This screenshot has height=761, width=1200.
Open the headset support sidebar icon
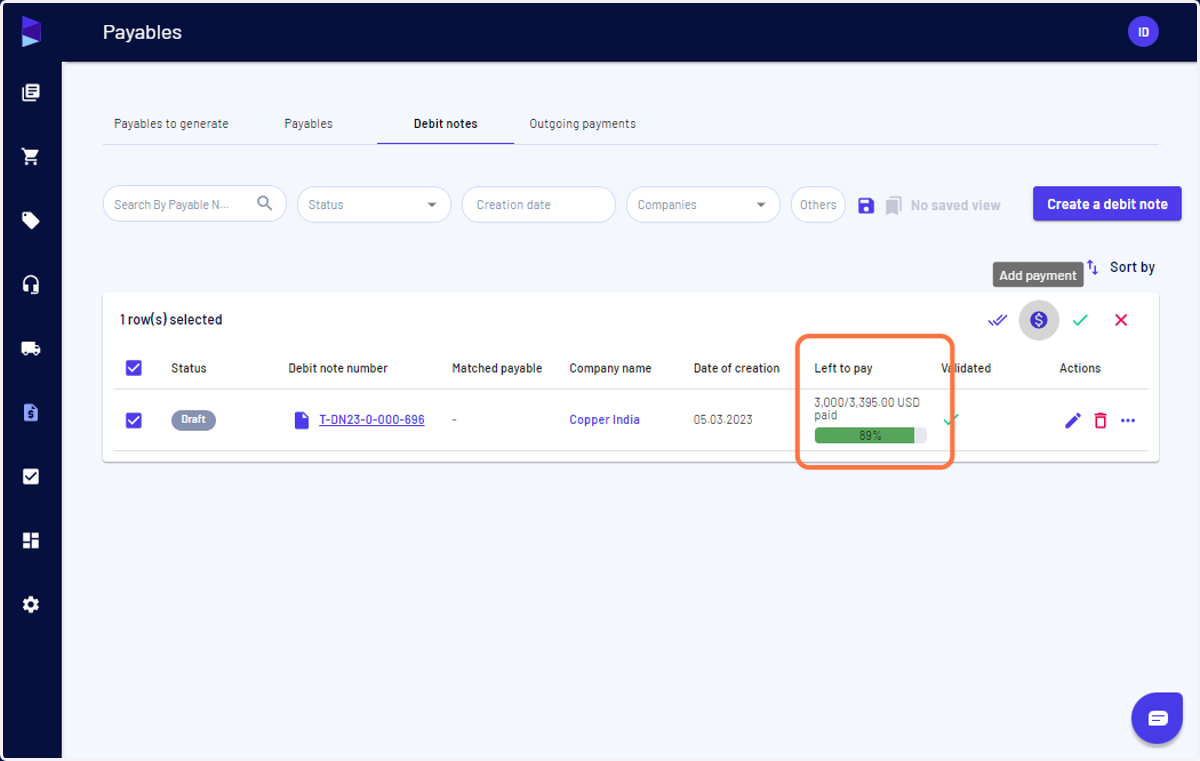coord(31,285)
